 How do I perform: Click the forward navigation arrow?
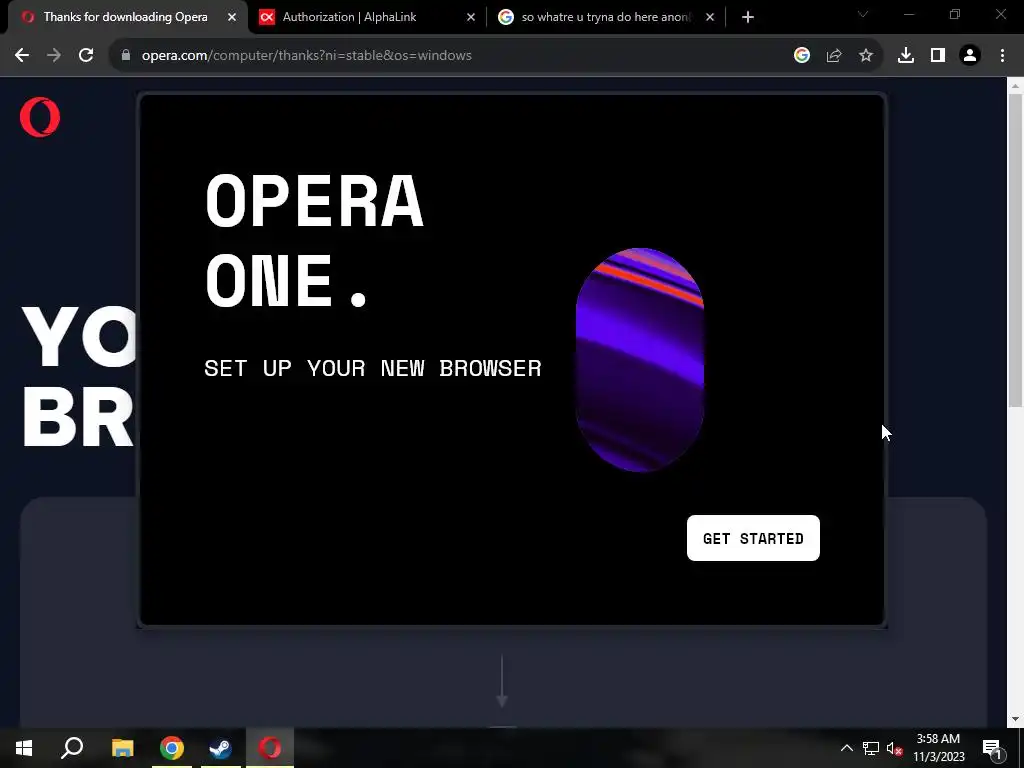[54, 56]
